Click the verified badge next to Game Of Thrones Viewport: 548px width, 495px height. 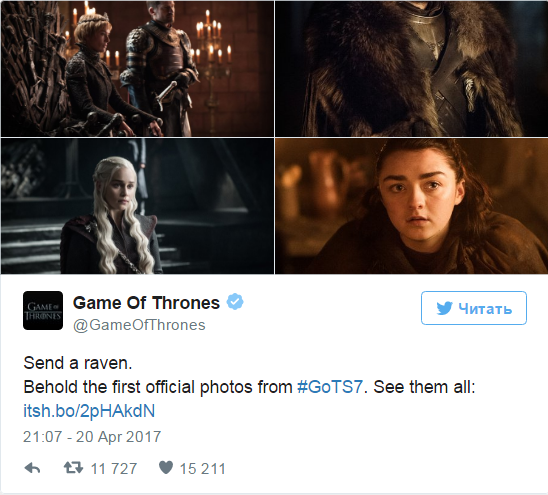pyautogui.click(x=235, y=302)
